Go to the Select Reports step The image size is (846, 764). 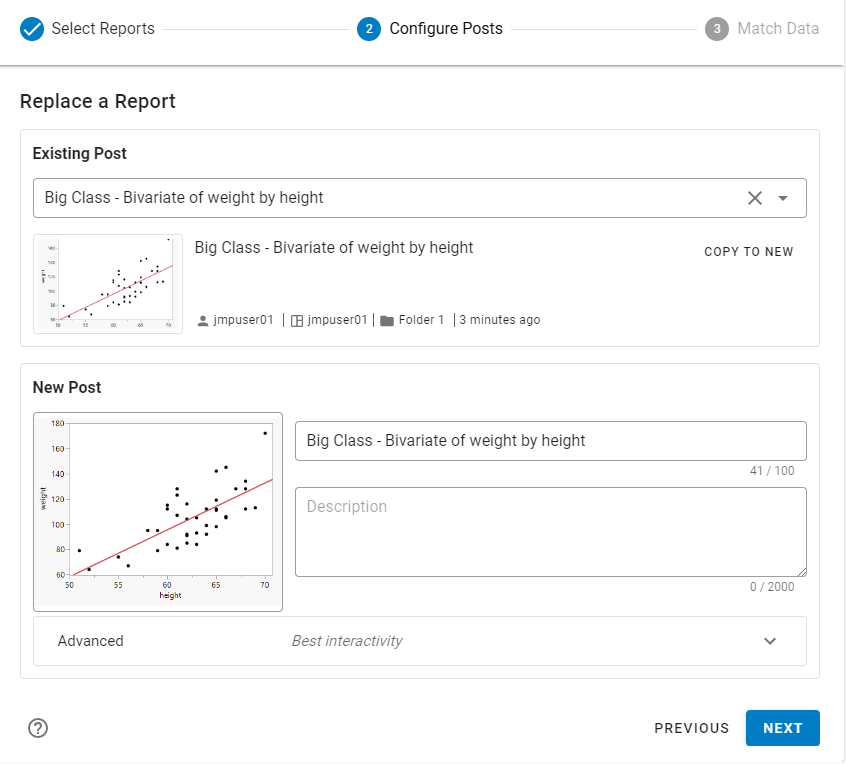[103, 28]
